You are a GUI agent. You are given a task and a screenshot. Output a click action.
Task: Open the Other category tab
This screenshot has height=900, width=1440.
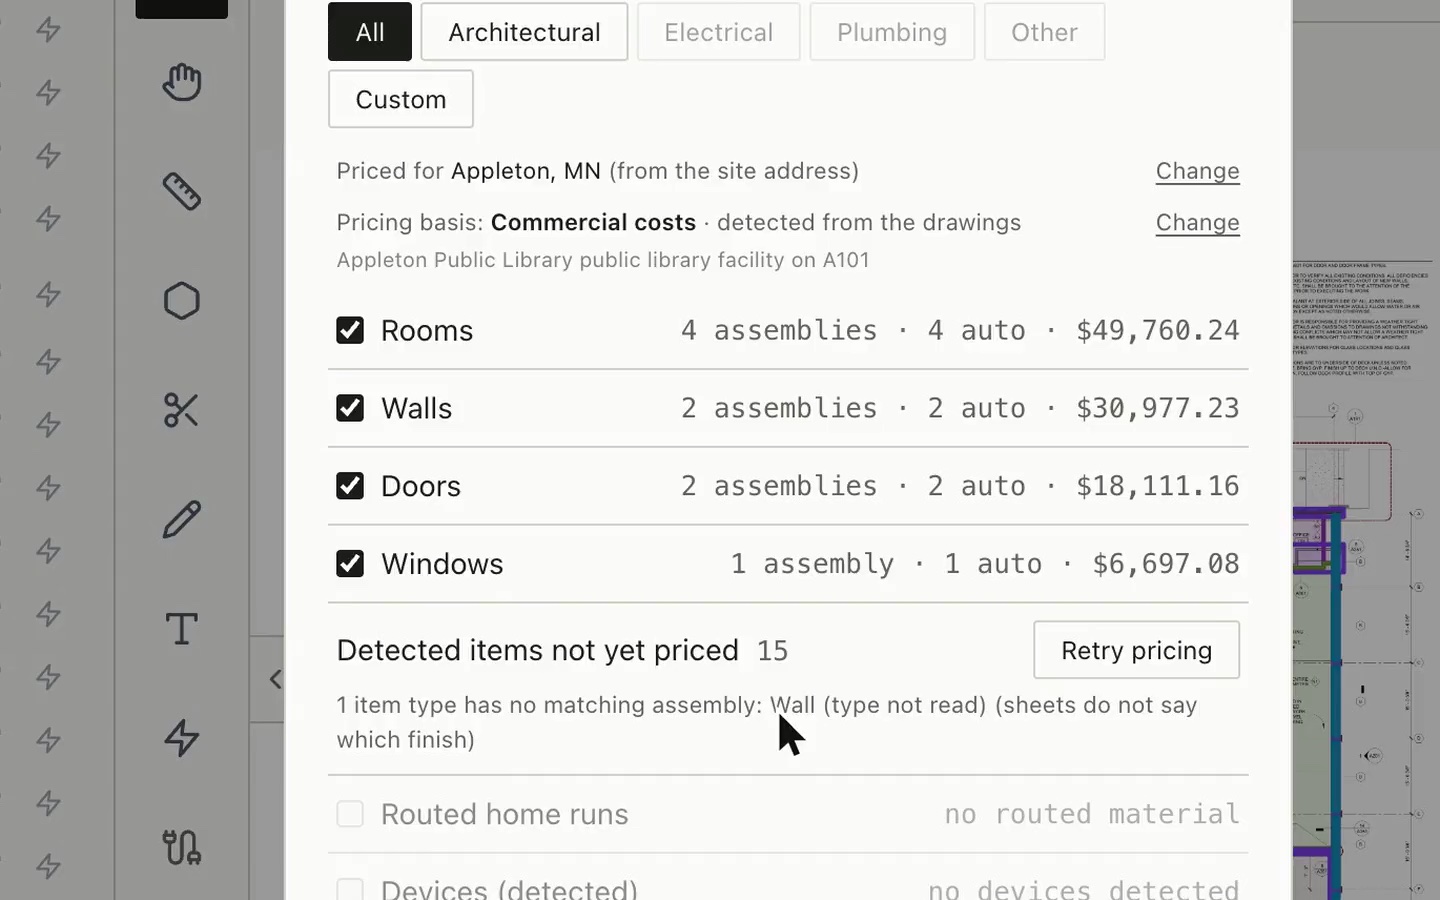1044,32
